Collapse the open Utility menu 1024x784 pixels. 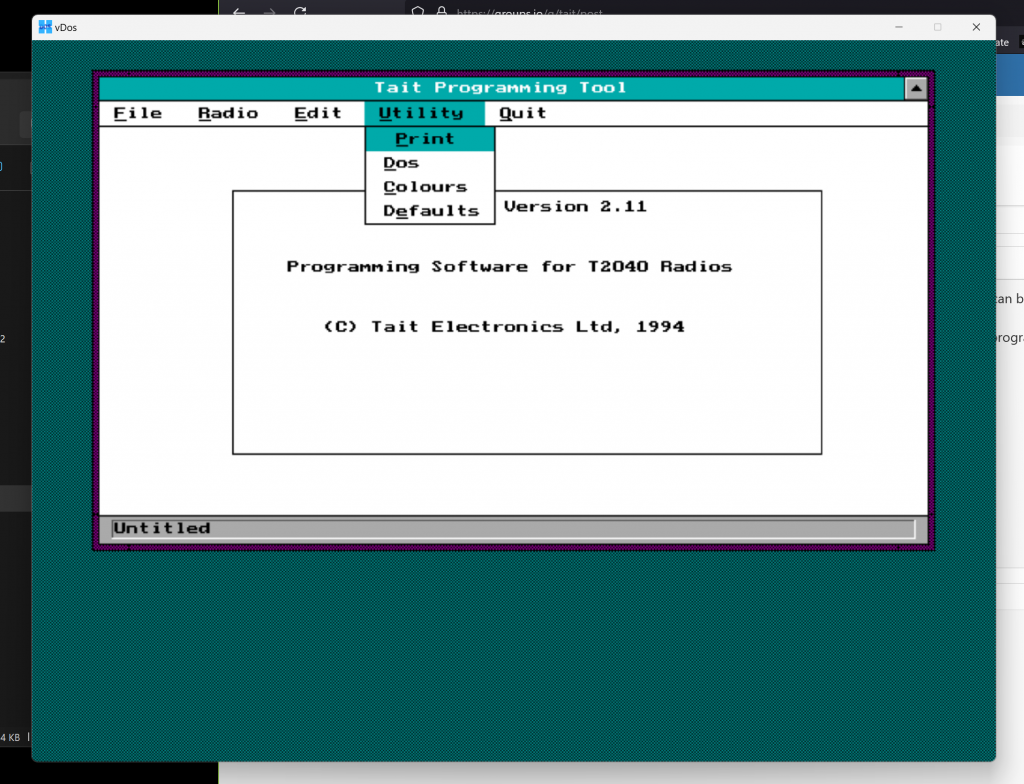pyautogui.click(x=421, y=113)
